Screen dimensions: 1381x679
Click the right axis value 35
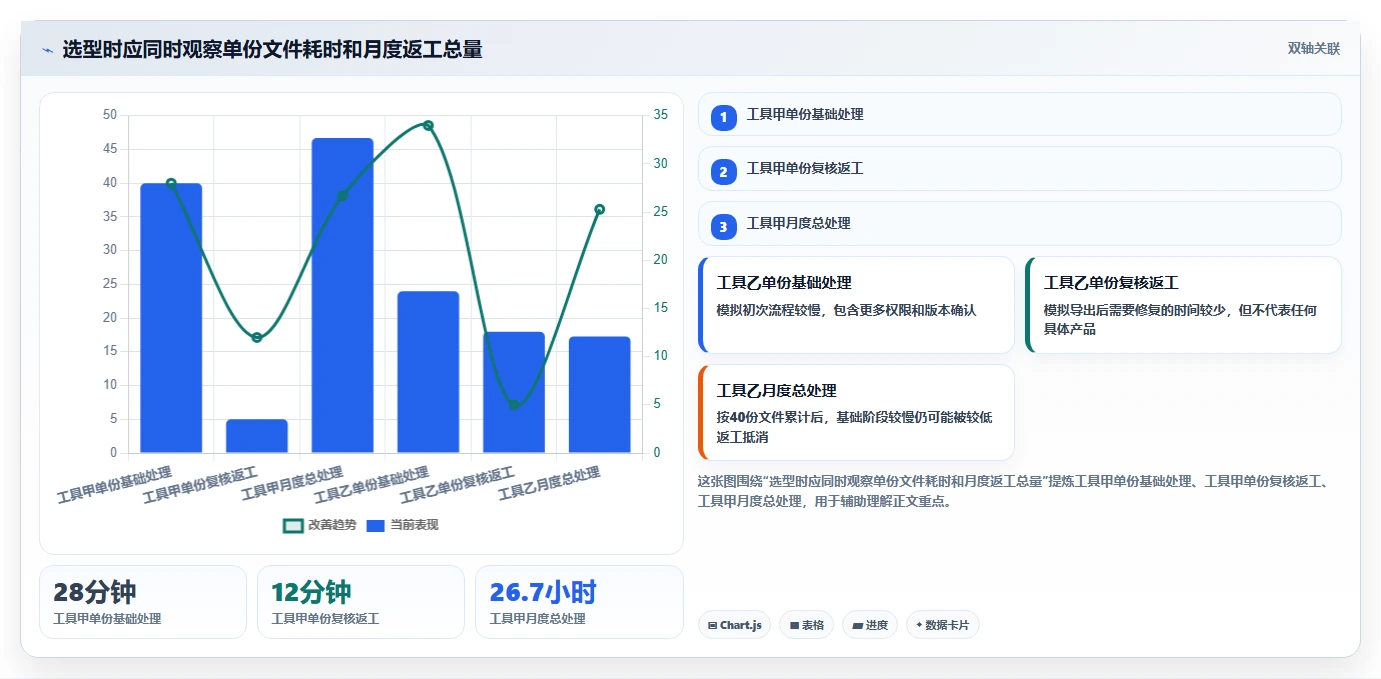(x=661, y=115)
